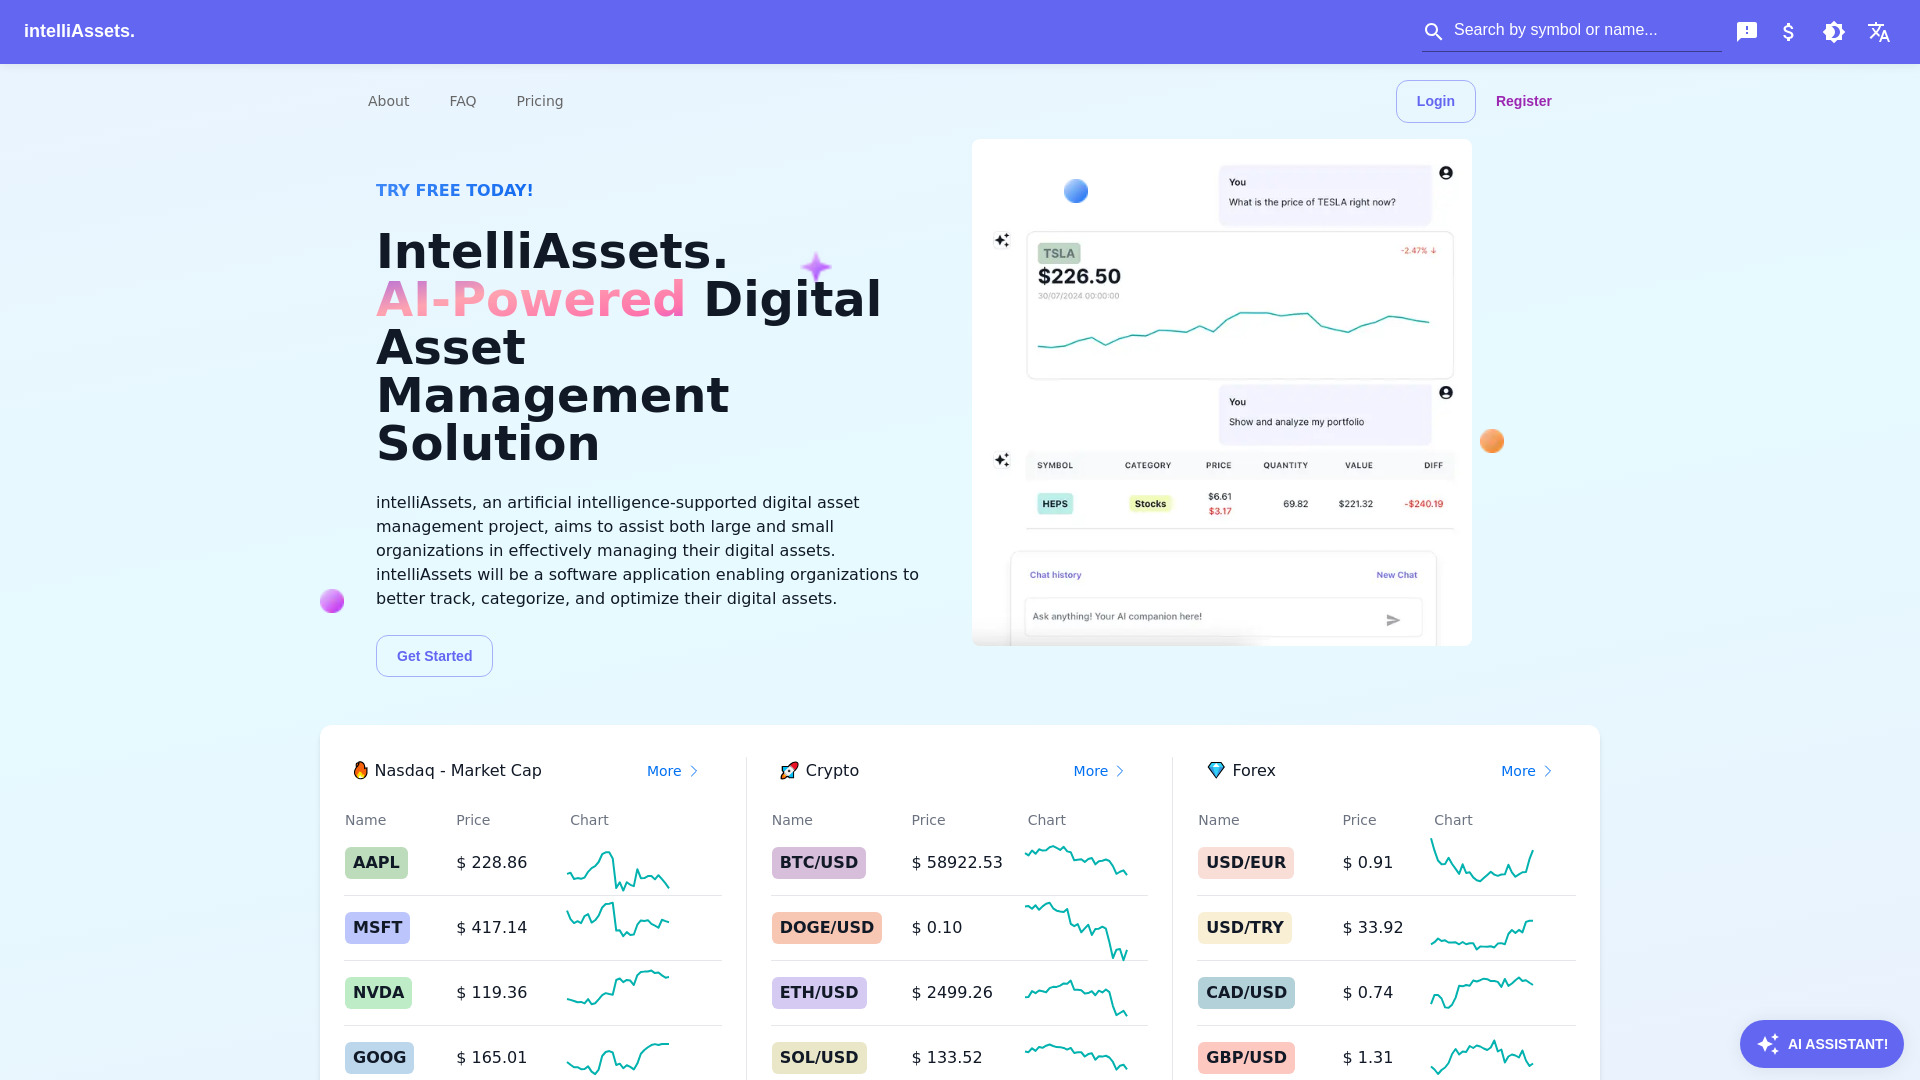Click the FAQ navigation item
Viewport: 1920px width, 1080px height.
coord(463,100)
